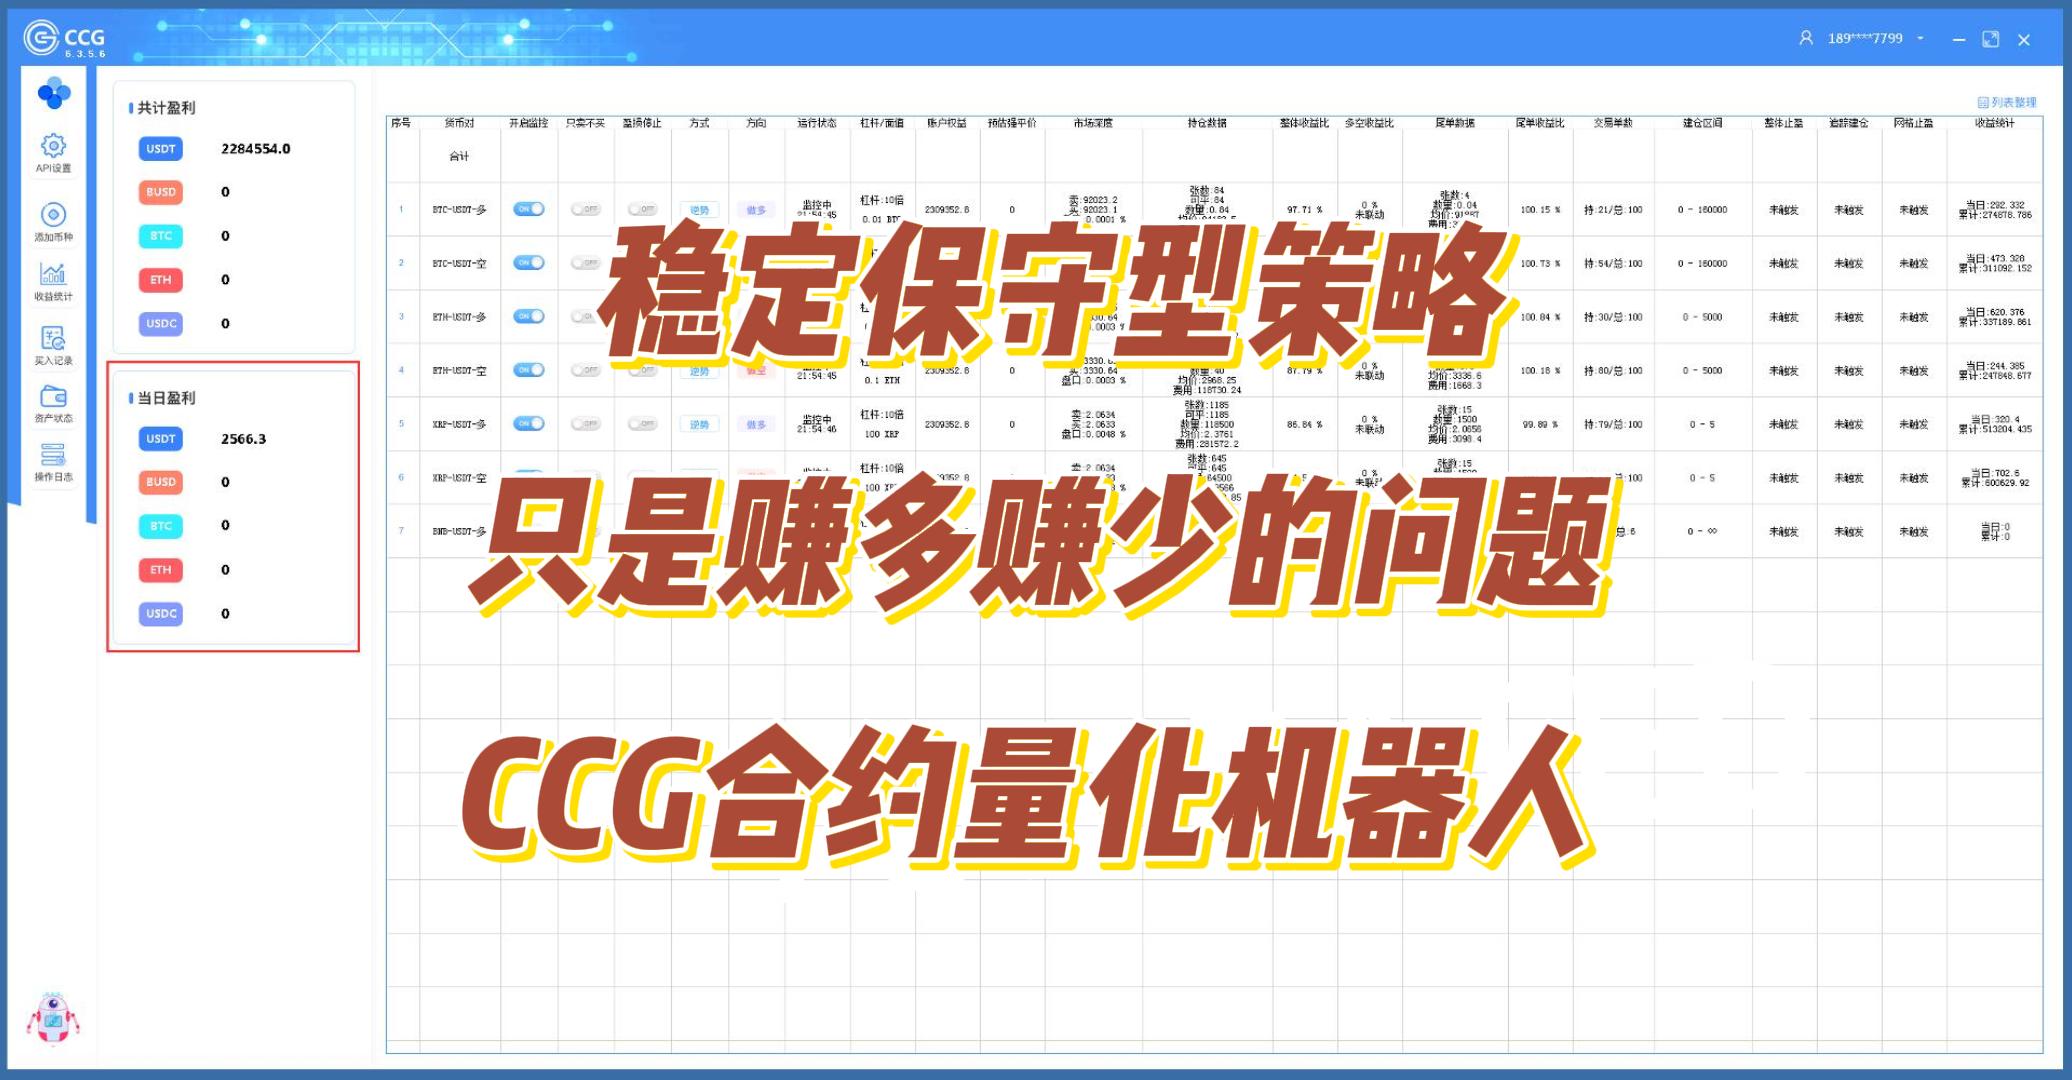The image size is (2072, 1080).
Task: Click the blue clover home icon
Action: coord(53,94)
